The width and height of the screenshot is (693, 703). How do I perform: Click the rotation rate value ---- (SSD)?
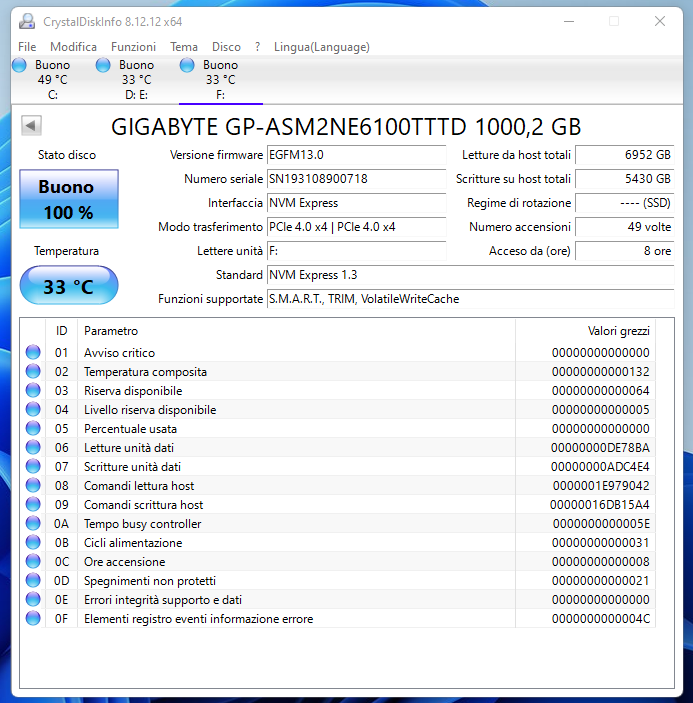(625, 203)
